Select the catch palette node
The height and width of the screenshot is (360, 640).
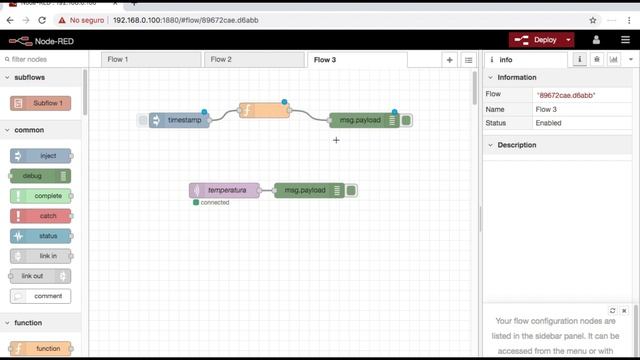point(40,216)
